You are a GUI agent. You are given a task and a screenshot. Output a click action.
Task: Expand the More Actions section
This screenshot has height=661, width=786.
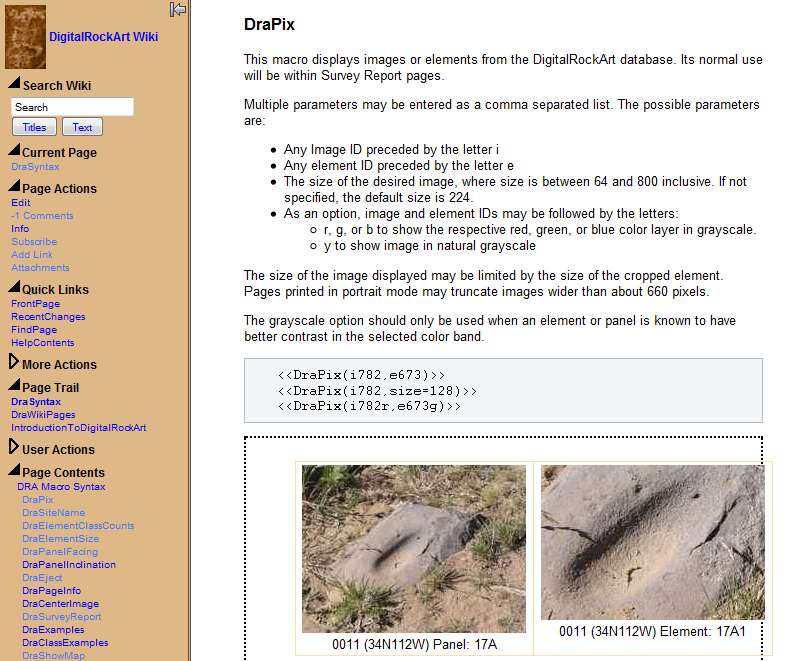tap(14, 363)
